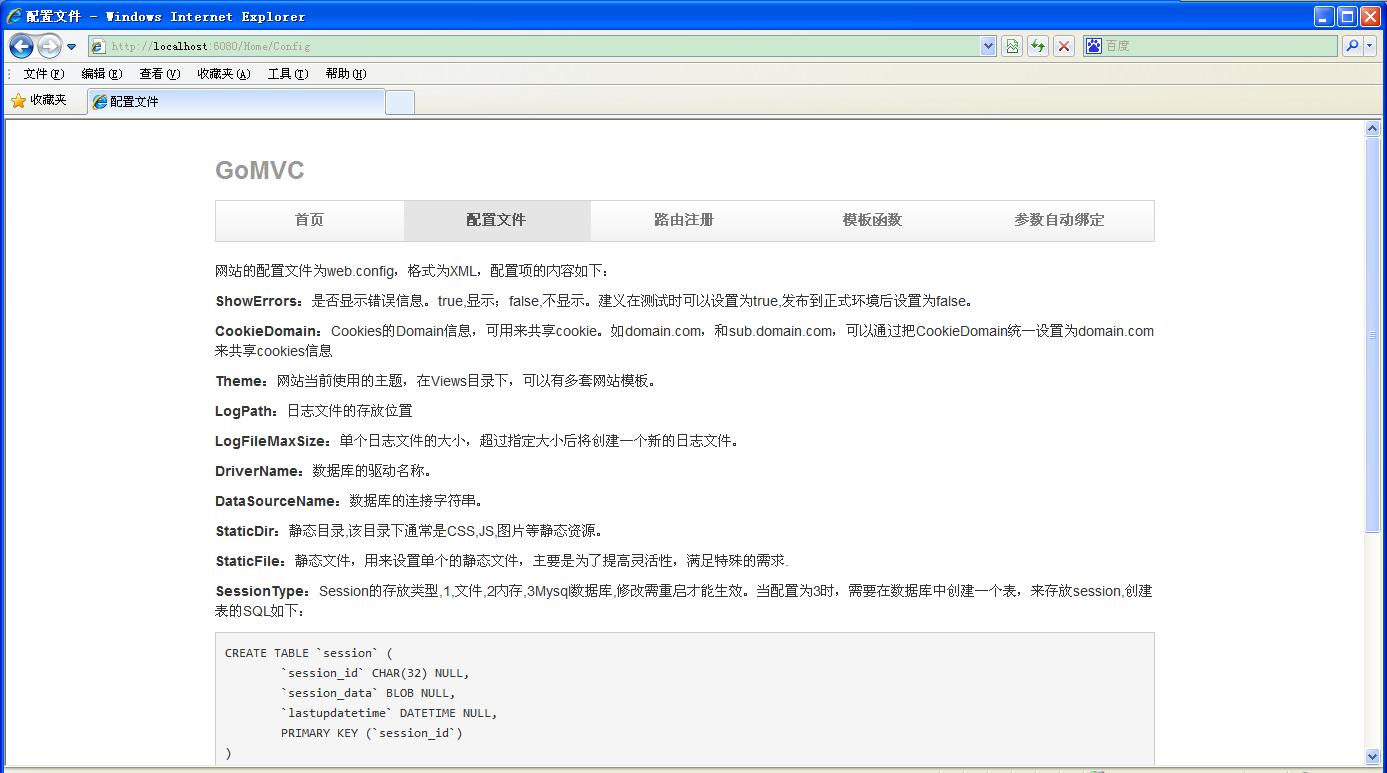Click the Compatibility View torn-page icon
1387x773 pixels.
1012,46
